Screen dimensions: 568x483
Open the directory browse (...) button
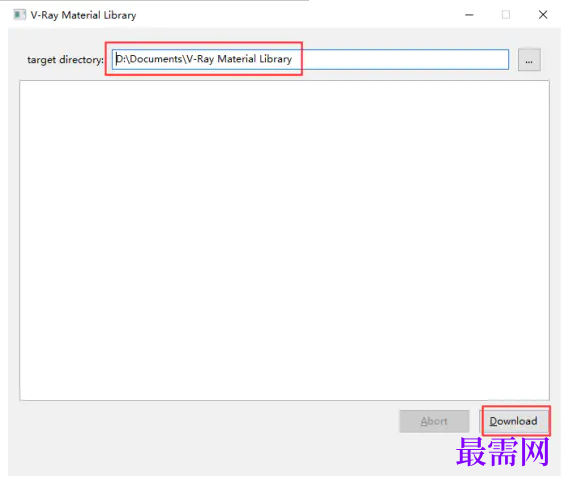click(529, 60)
